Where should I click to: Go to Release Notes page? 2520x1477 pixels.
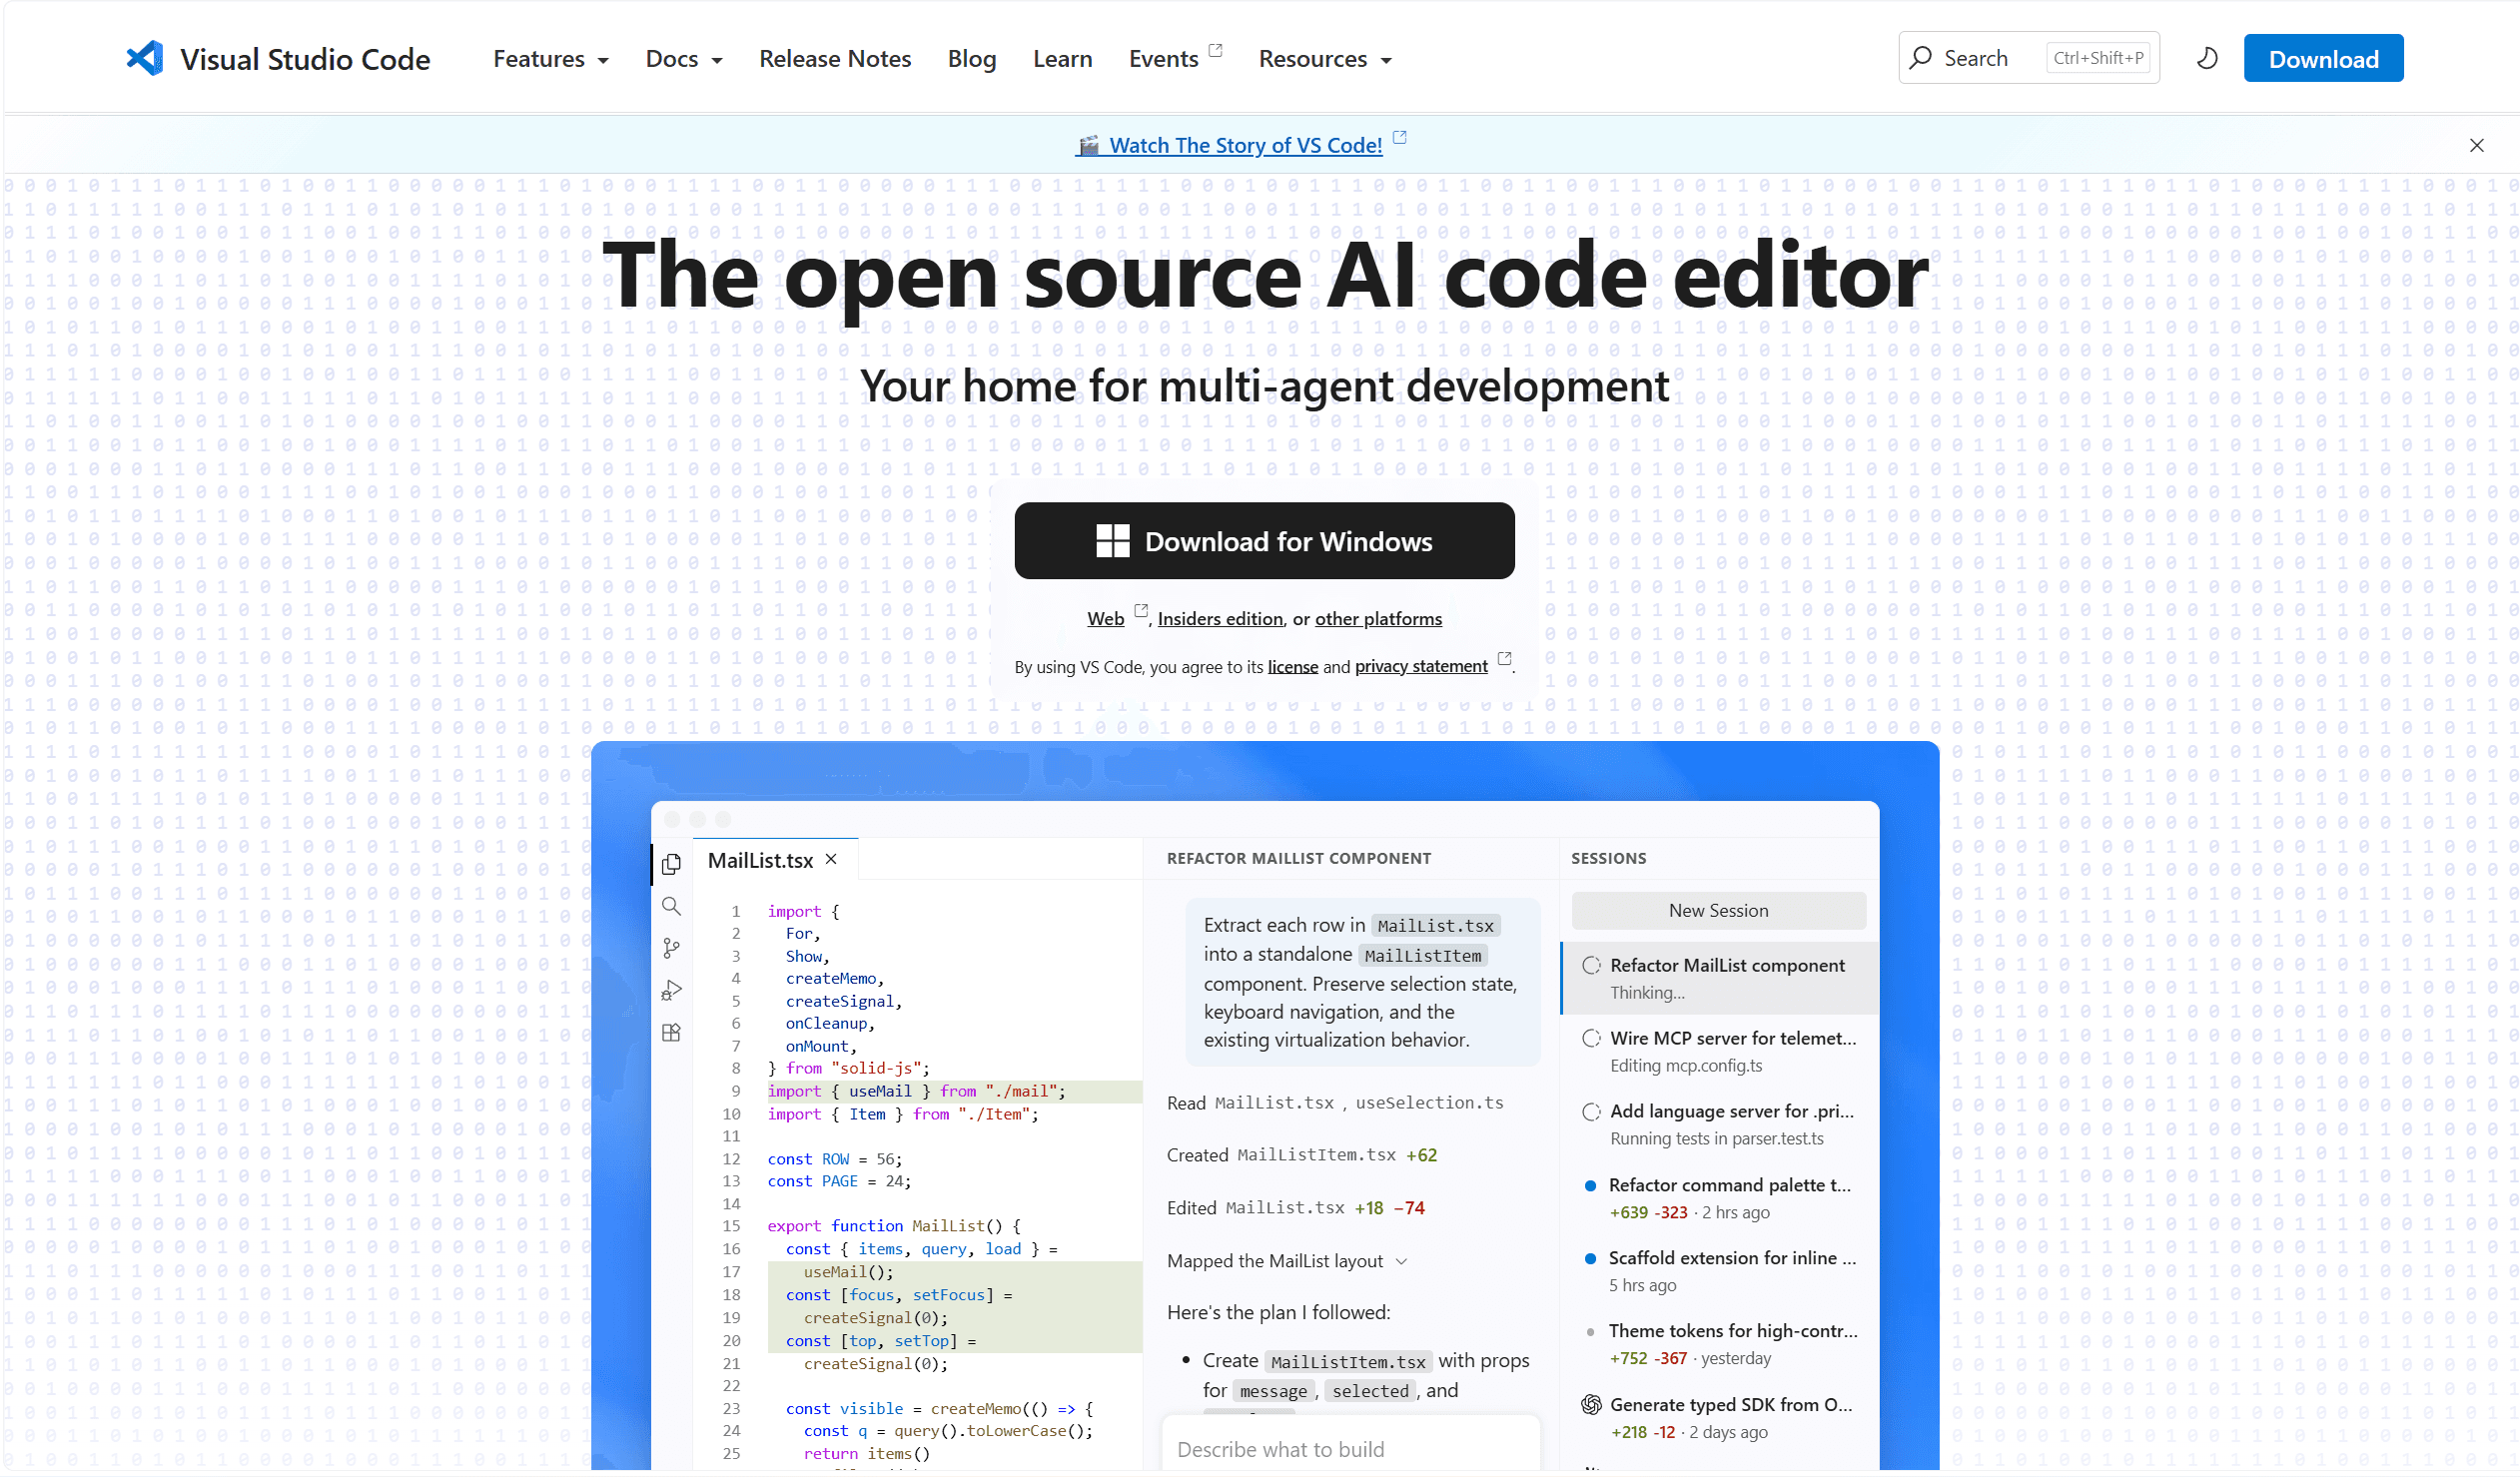[x=835, y=59]
